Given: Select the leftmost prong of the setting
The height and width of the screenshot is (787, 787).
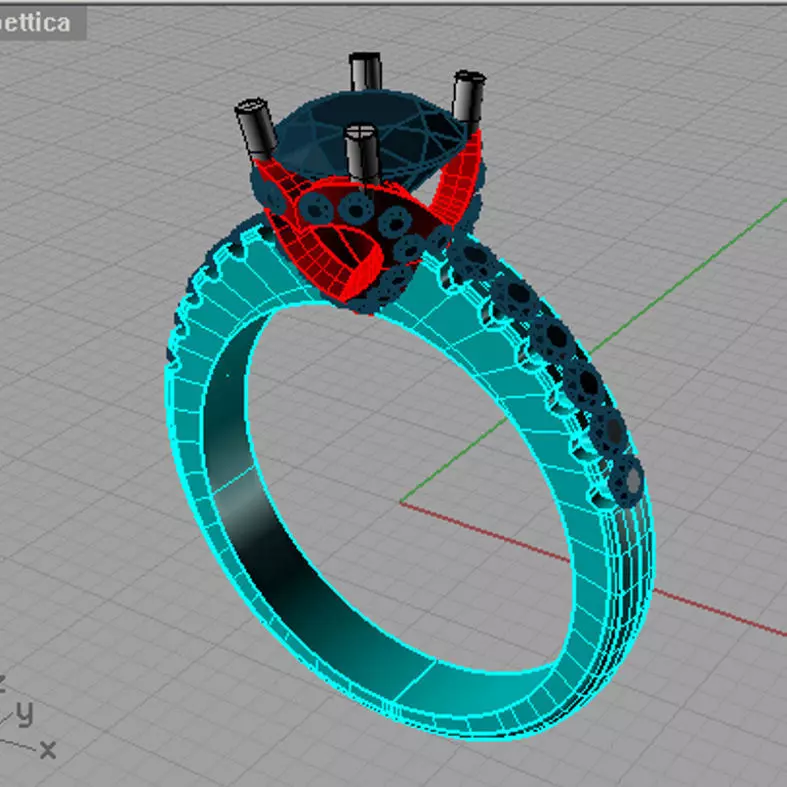Looking at the screenshot, I should tap(256, 129).
